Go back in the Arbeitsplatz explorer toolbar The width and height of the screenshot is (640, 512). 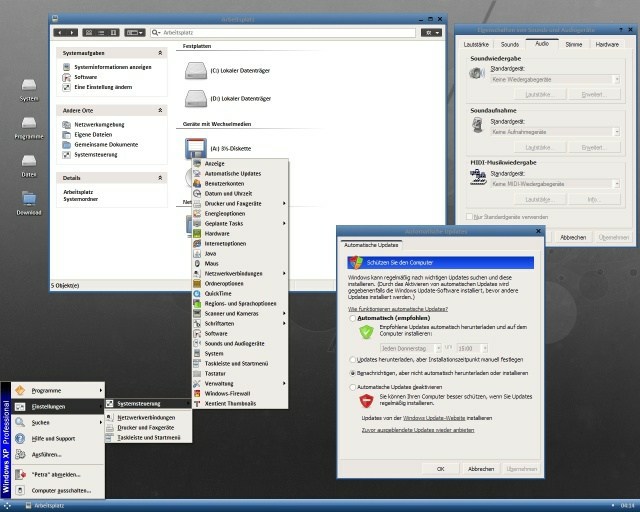click(60, 33)
